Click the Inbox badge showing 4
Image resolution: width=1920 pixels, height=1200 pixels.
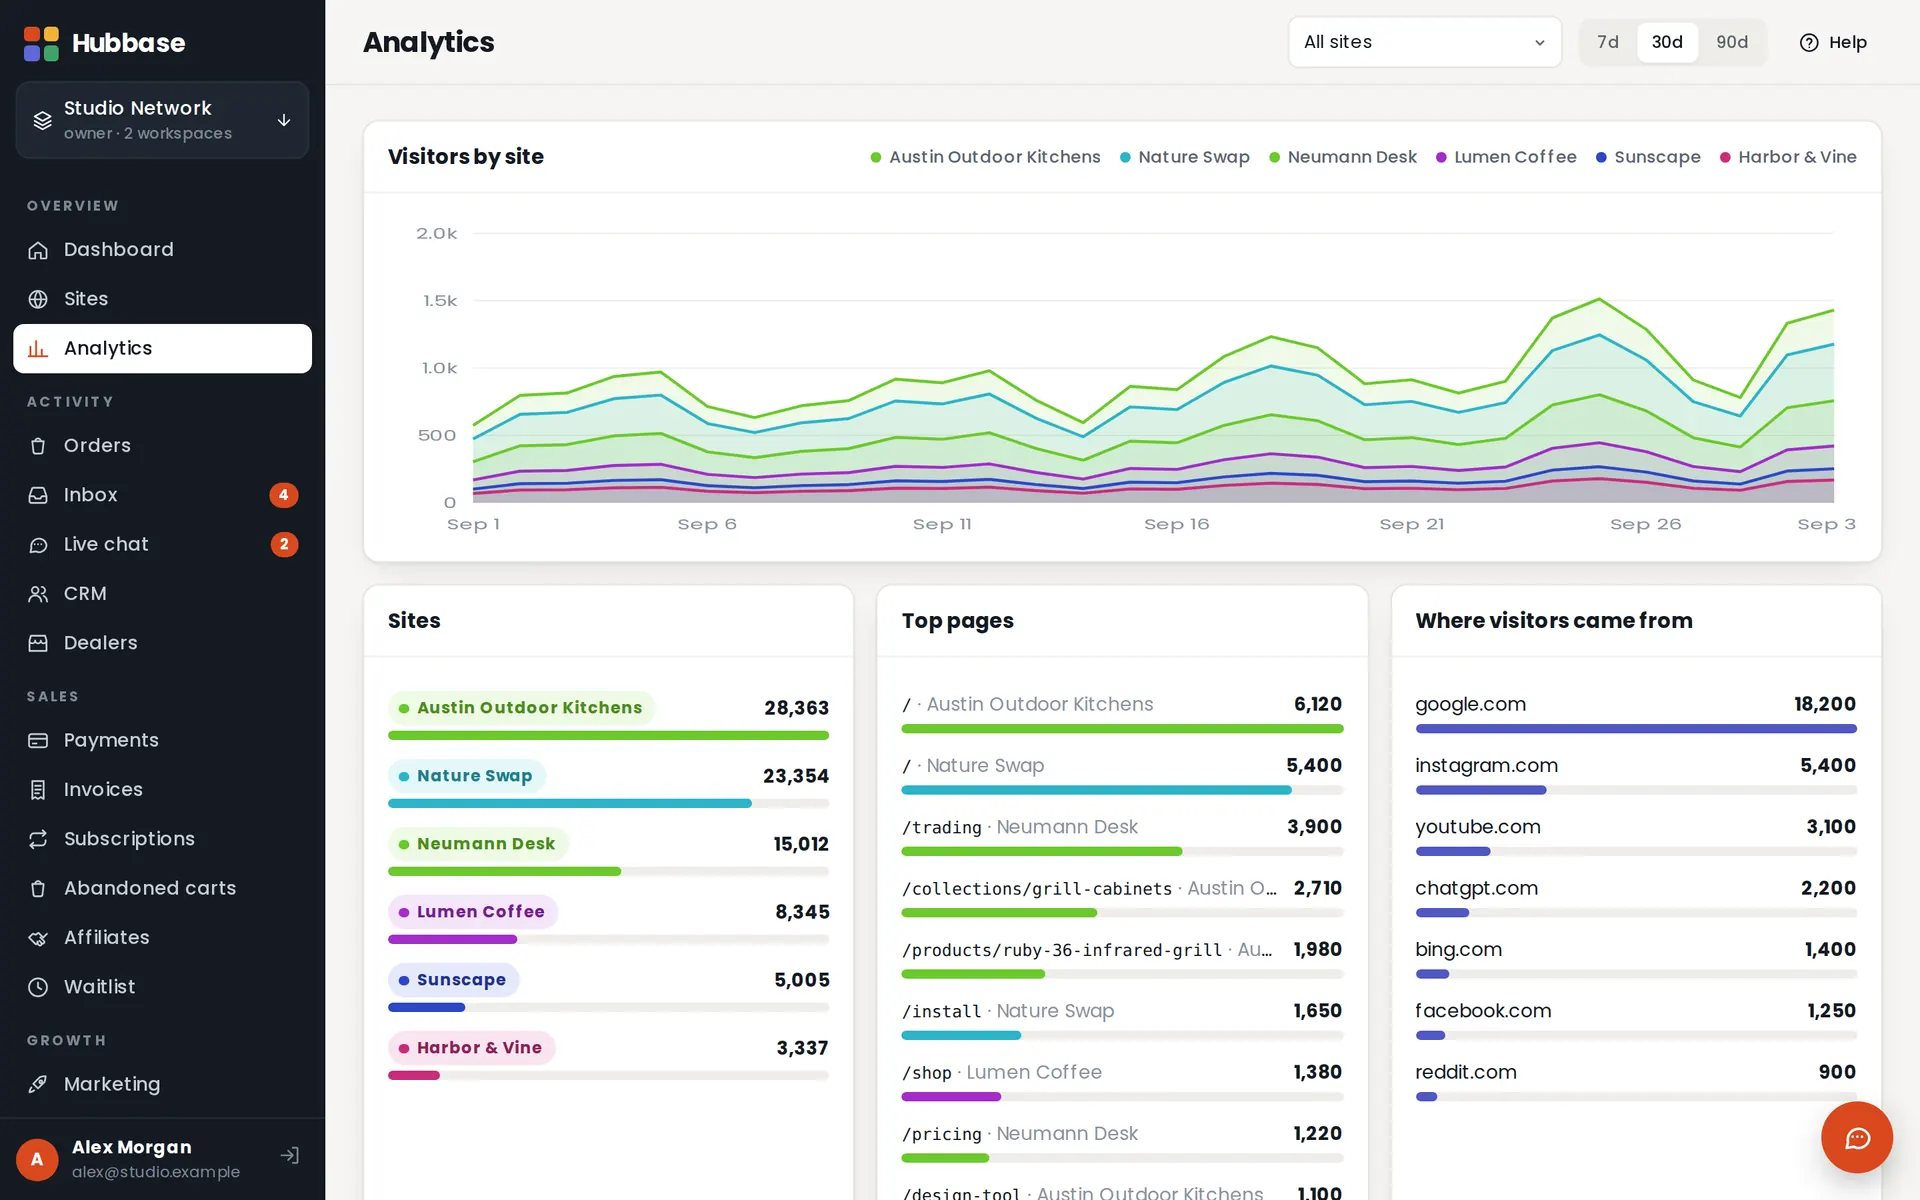click(284, 495)
